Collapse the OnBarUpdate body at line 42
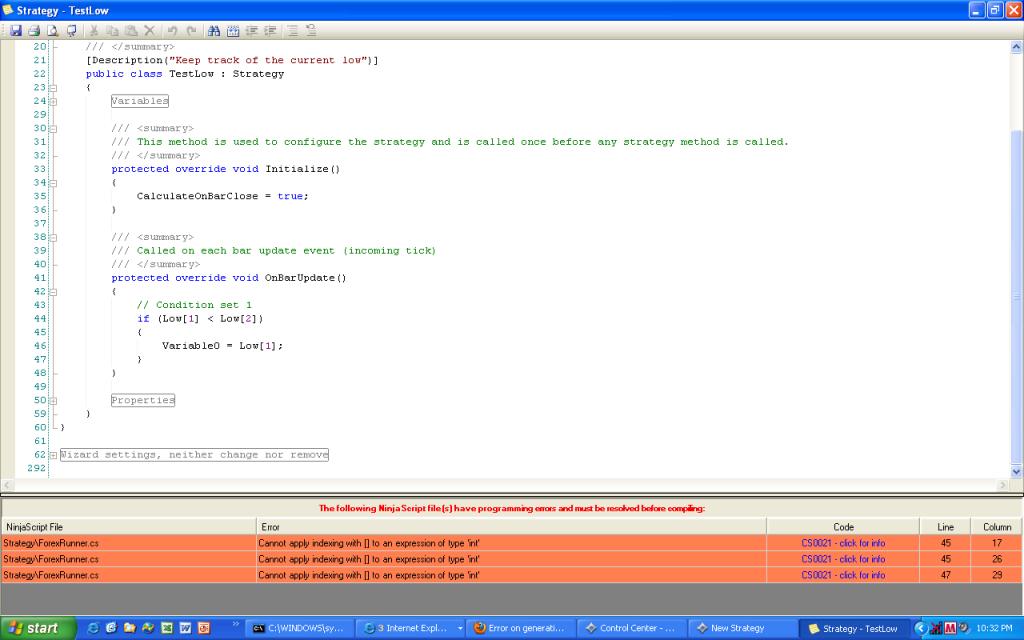 [54, 292]
